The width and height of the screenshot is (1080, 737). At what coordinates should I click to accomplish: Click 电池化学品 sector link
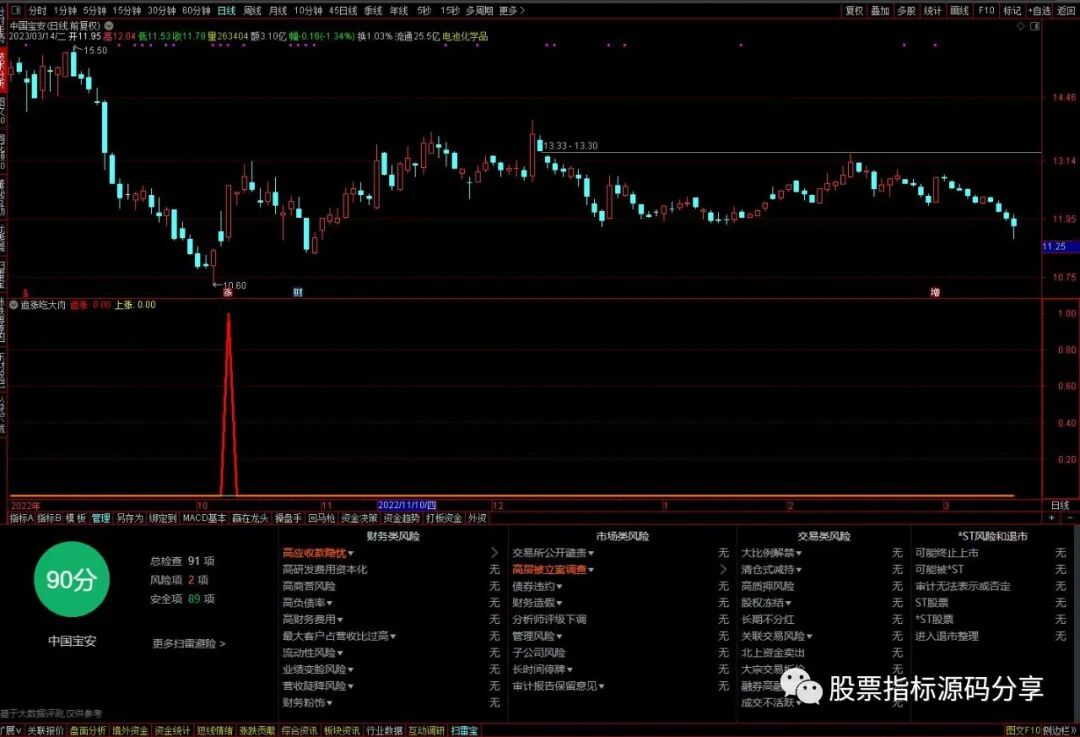click(x=465, y=36)
